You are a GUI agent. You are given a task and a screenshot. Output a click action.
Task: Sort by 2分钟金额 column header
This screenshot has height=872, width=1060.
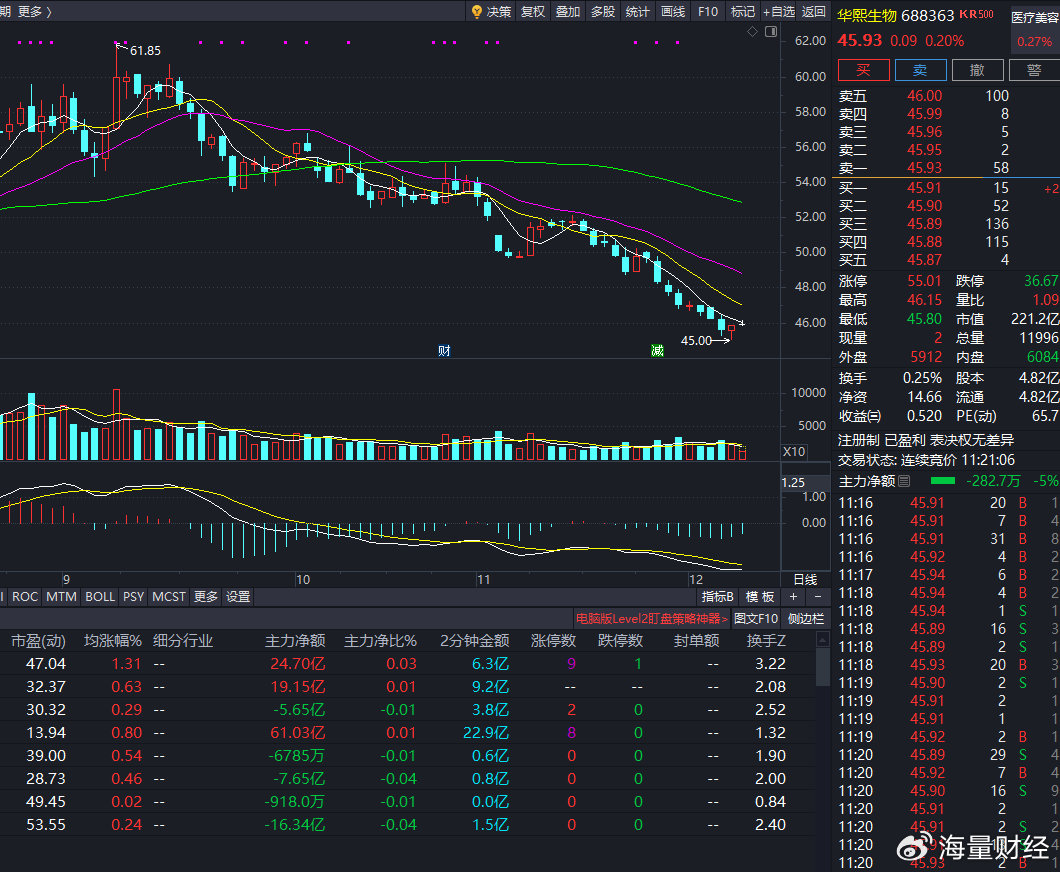coord(475,640)
